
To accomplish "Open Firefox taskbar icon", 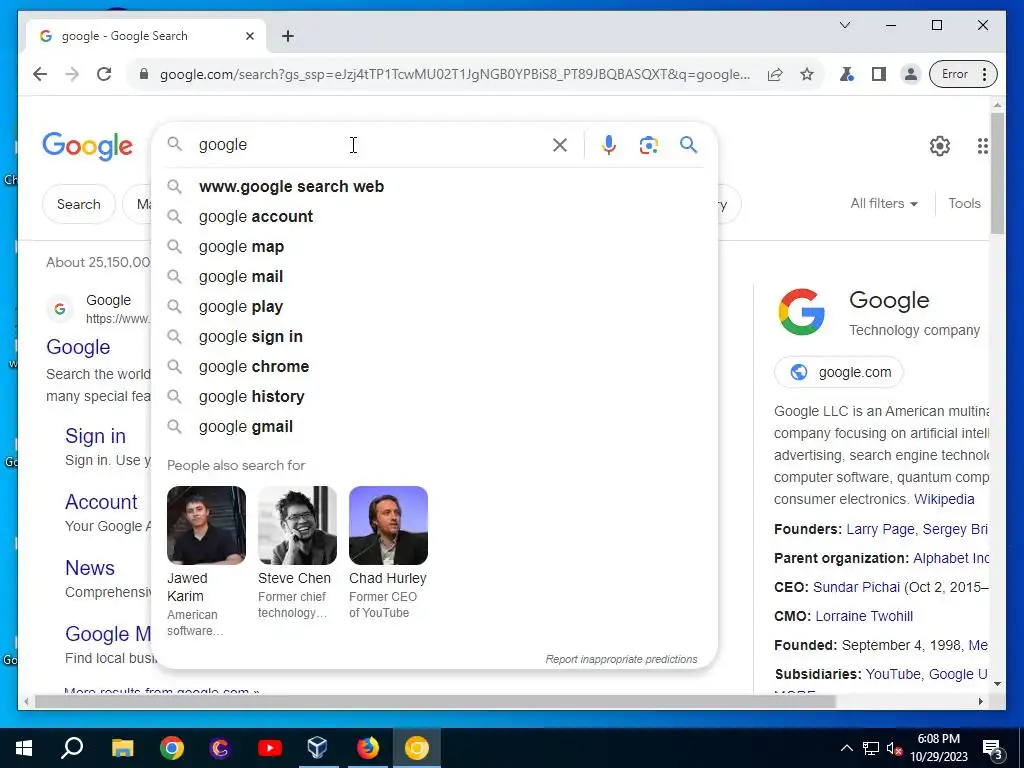I will (x=367, y=748).
